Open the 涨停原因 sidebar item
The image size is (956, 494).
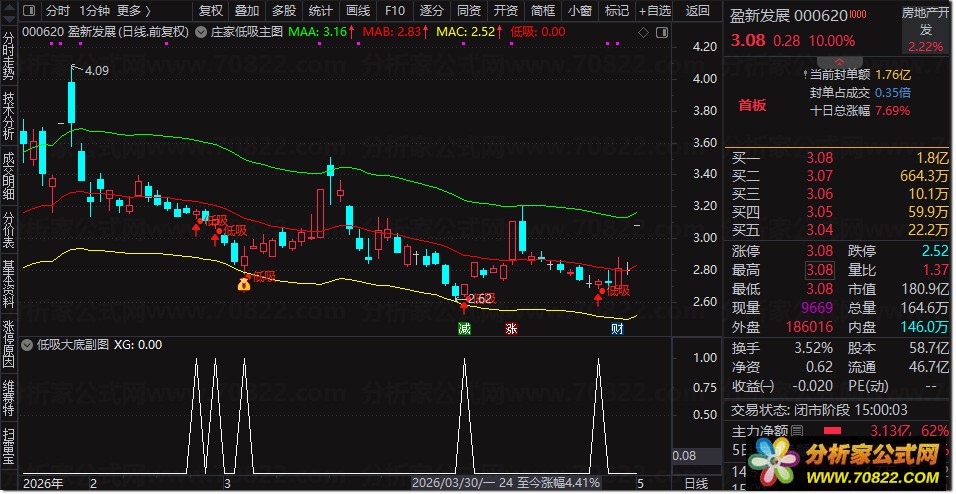(9, 345)
